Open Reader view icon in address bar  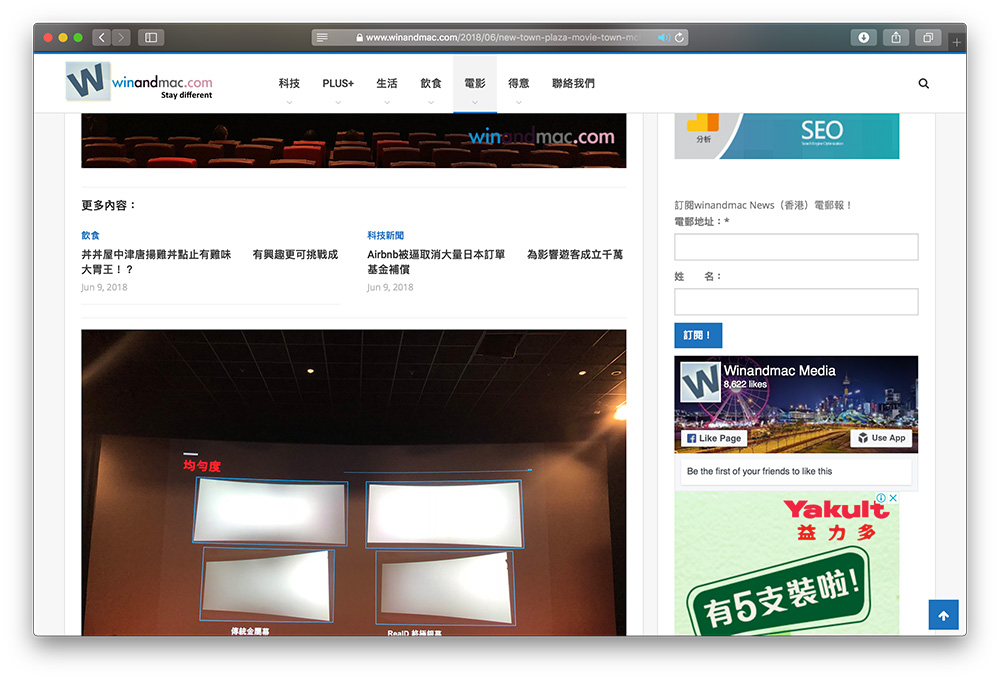[322, 37]
